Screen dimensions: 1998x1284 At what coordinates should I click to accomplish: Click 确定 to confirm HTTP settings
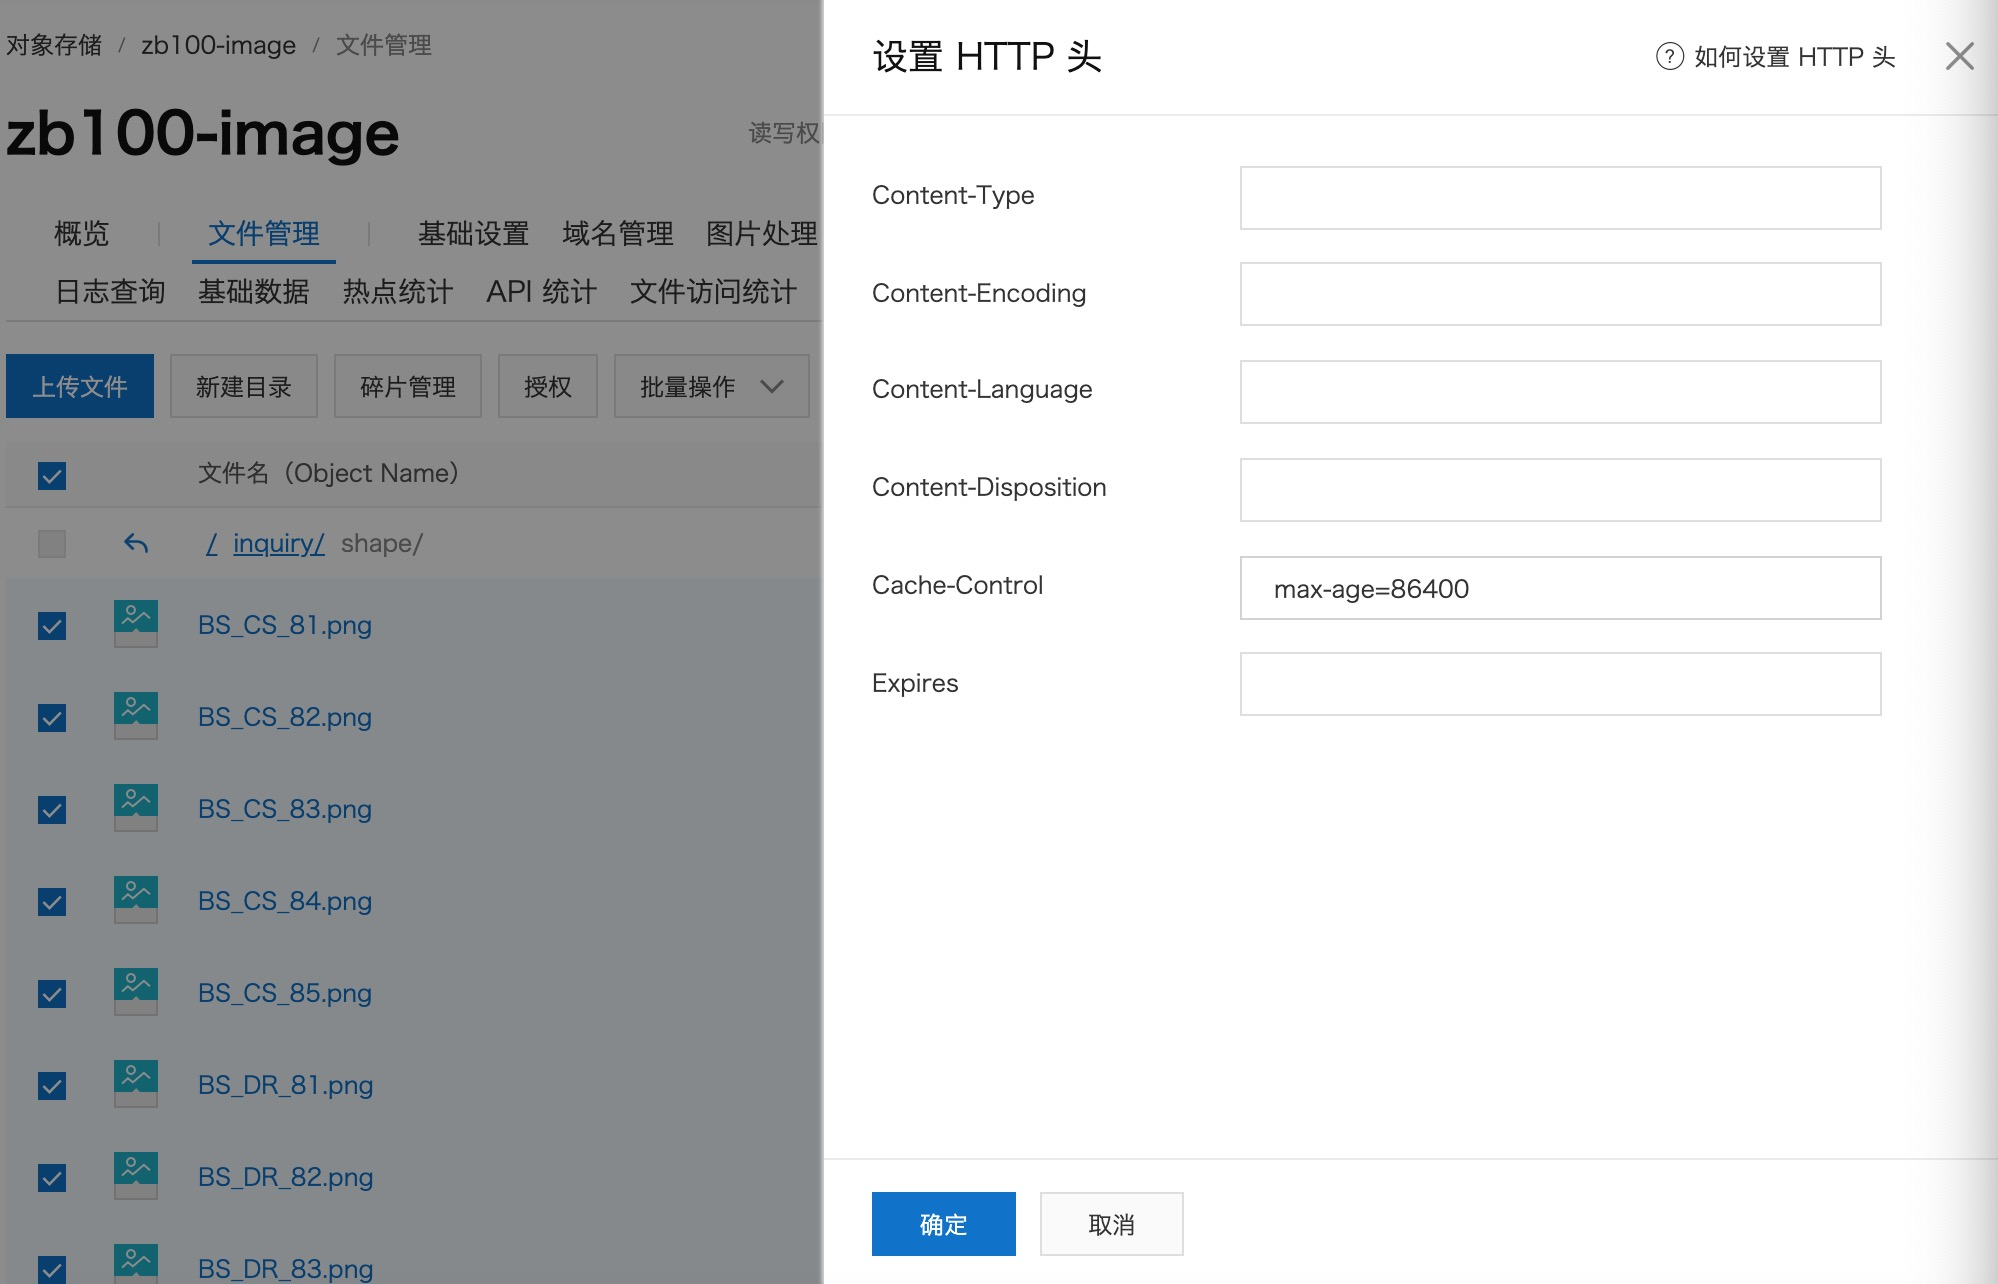[944, 1224]
